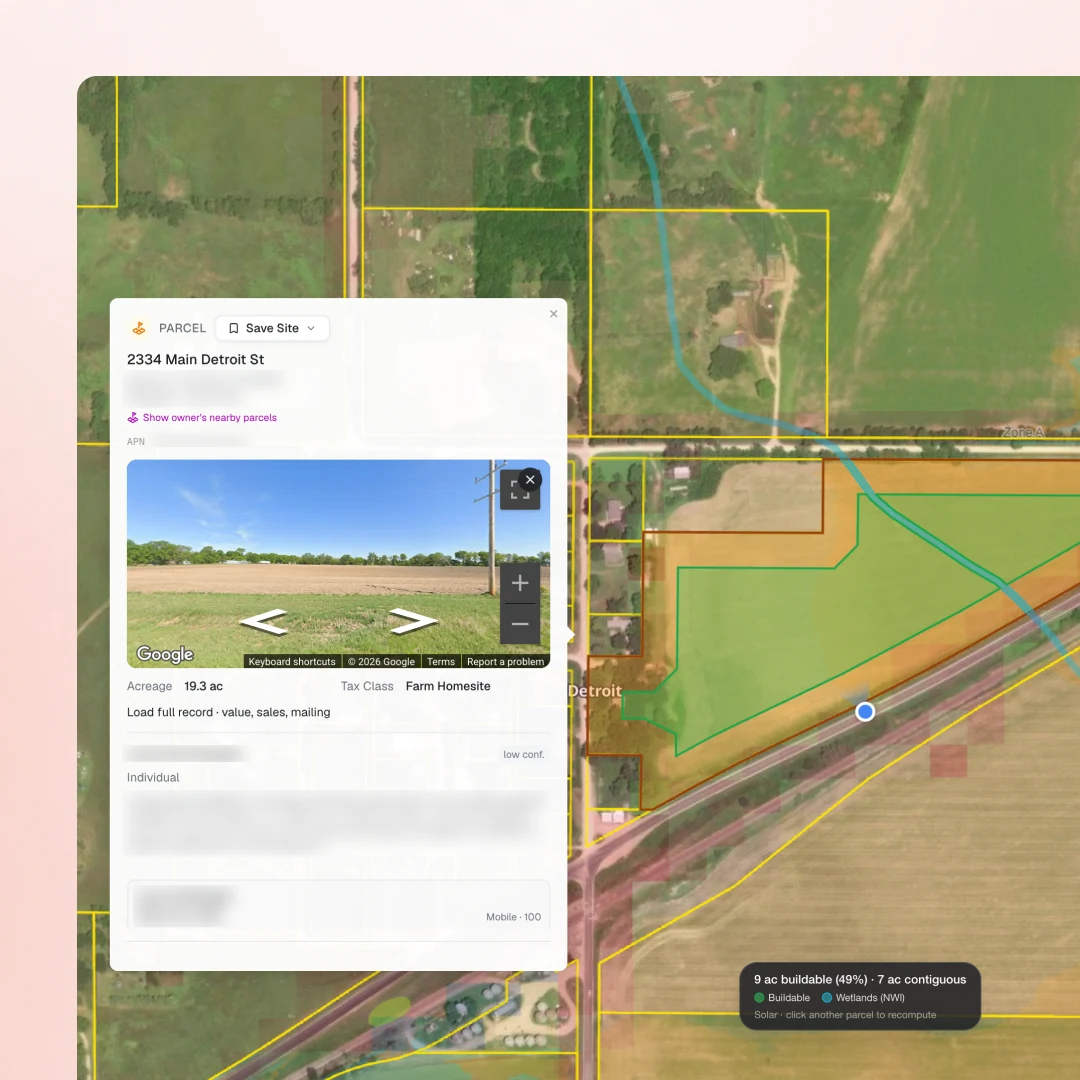This screenshot has height=1080, width=1080.
Task: Click Report a problem link
Action: click(x=506, y=662)
